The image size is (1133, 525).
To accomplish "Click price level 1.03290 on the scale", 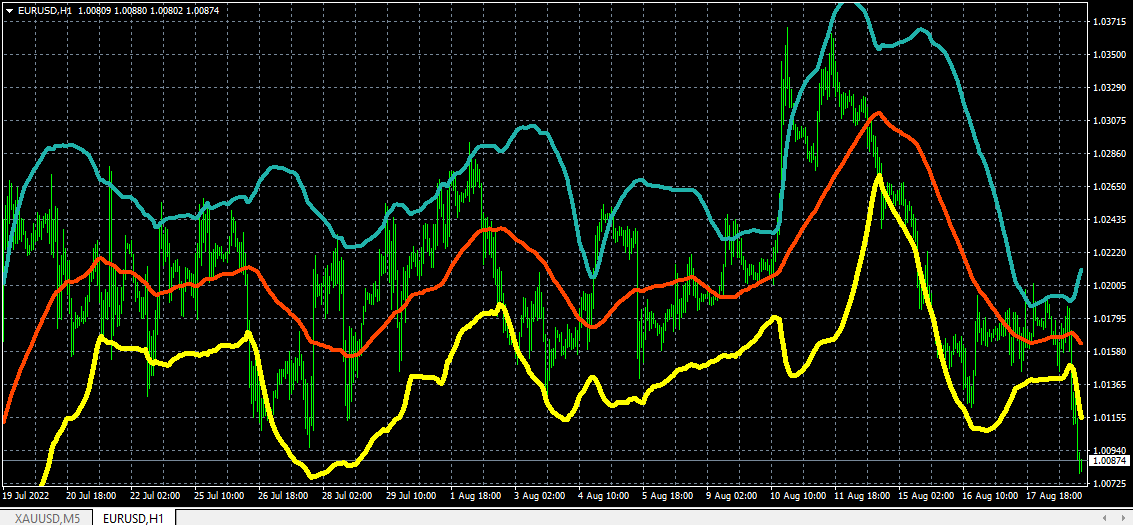I will point(1111,87).
